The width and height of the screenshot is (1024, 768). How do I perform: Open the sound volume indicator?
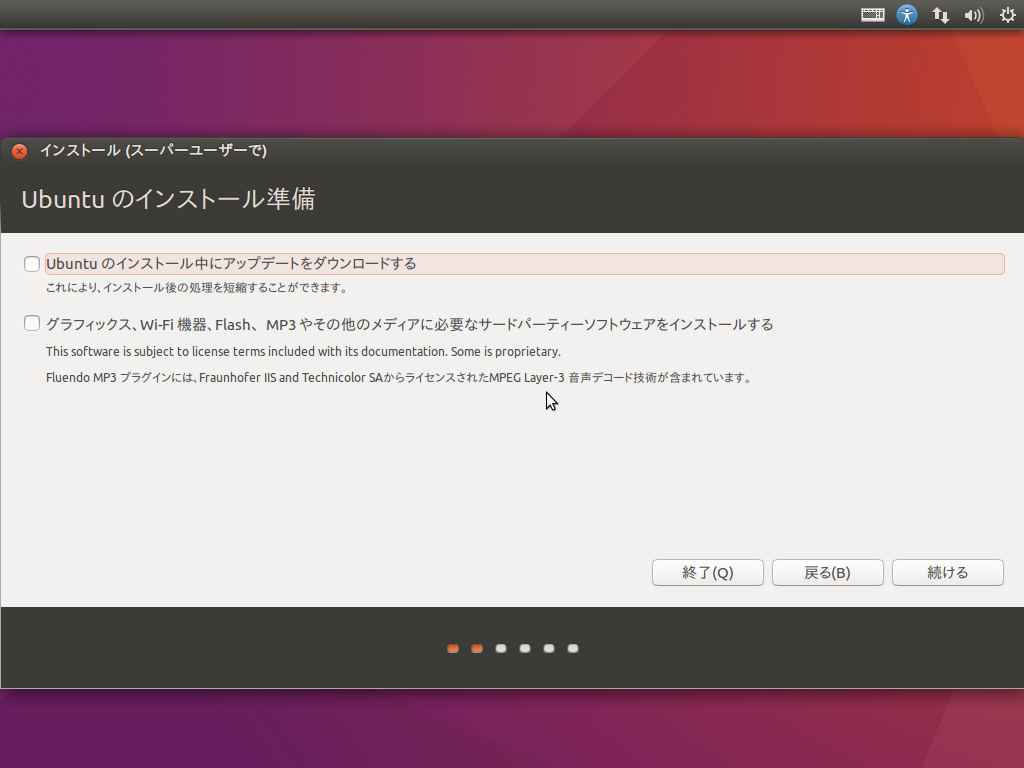974,15
